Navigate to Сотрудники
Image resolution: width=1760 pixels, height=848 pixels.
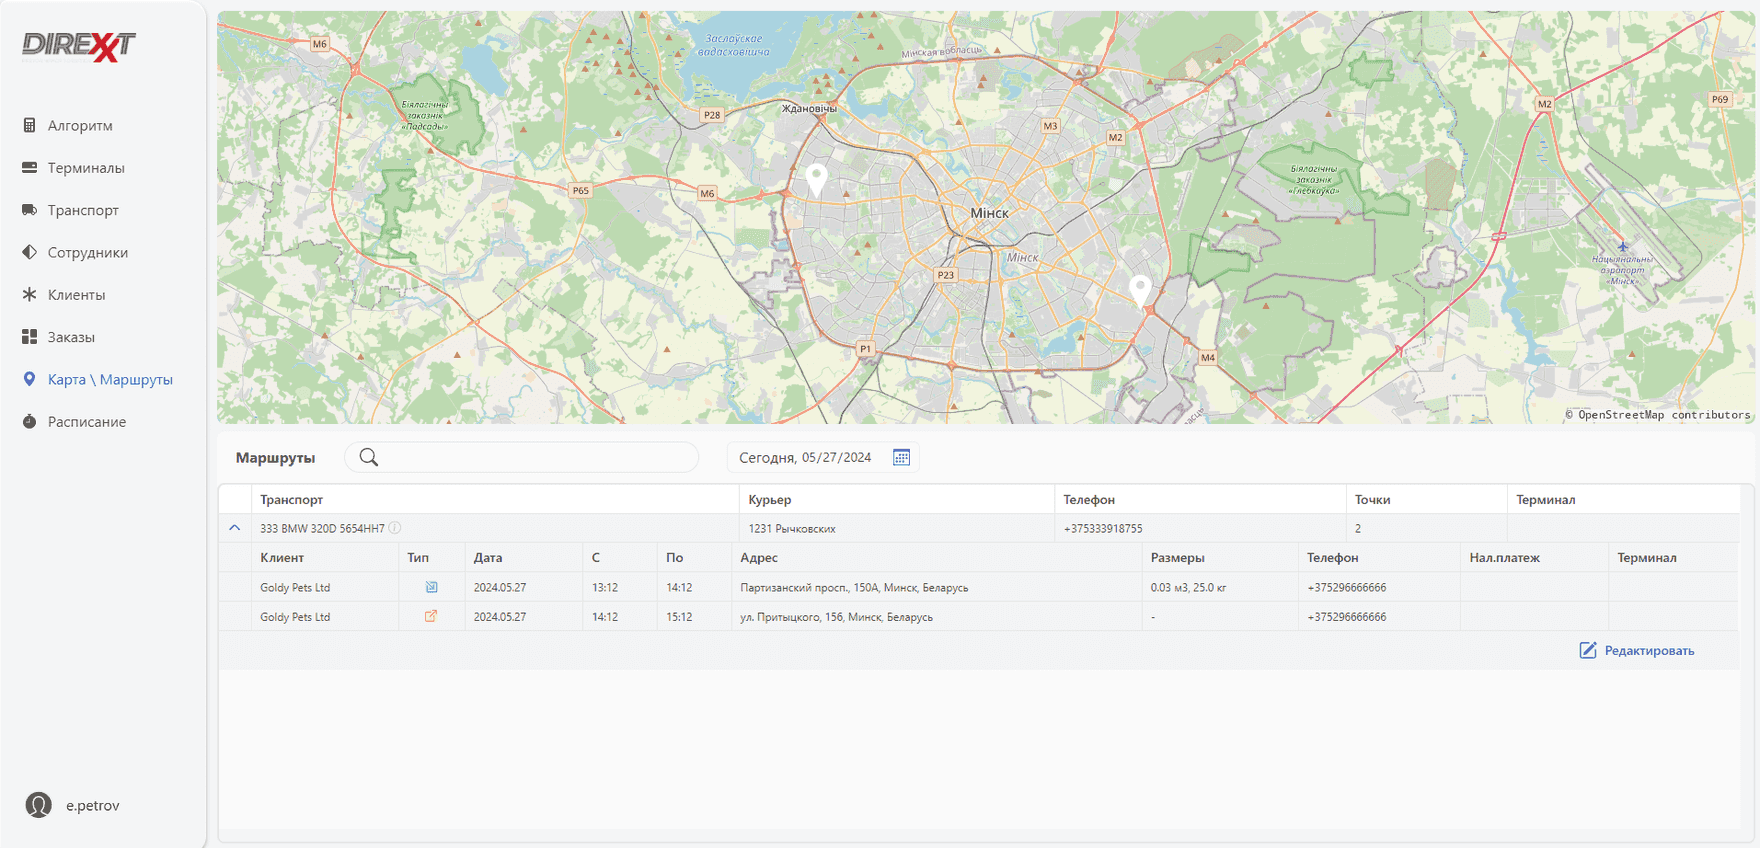pos(88,252)
